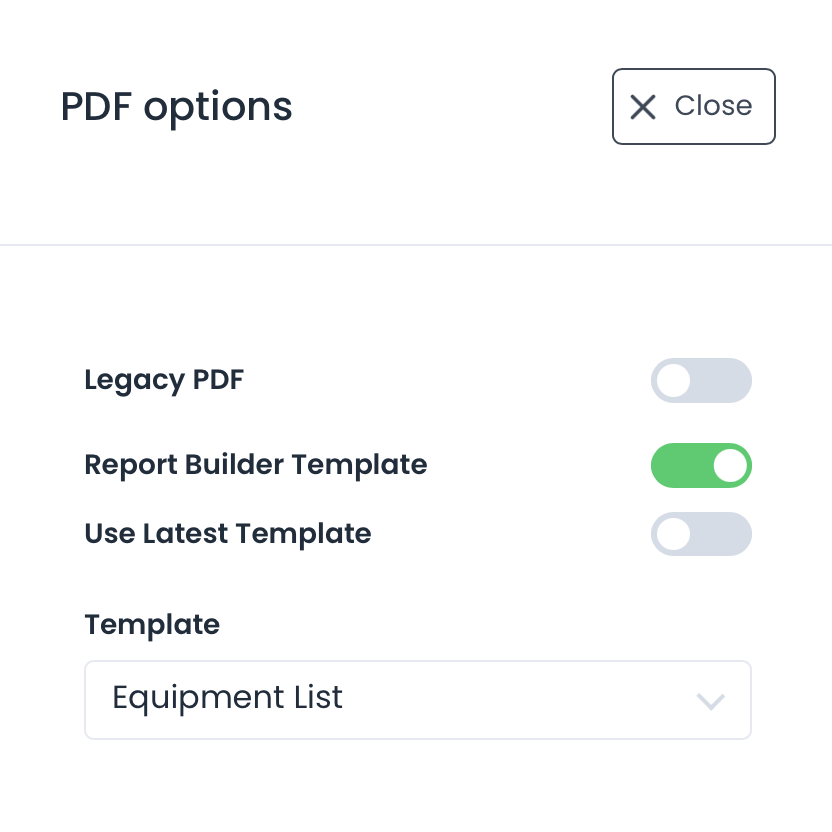Screen dimensions: 832x832
Task: Click the Legacy PDF label
Action: [164, 380]
